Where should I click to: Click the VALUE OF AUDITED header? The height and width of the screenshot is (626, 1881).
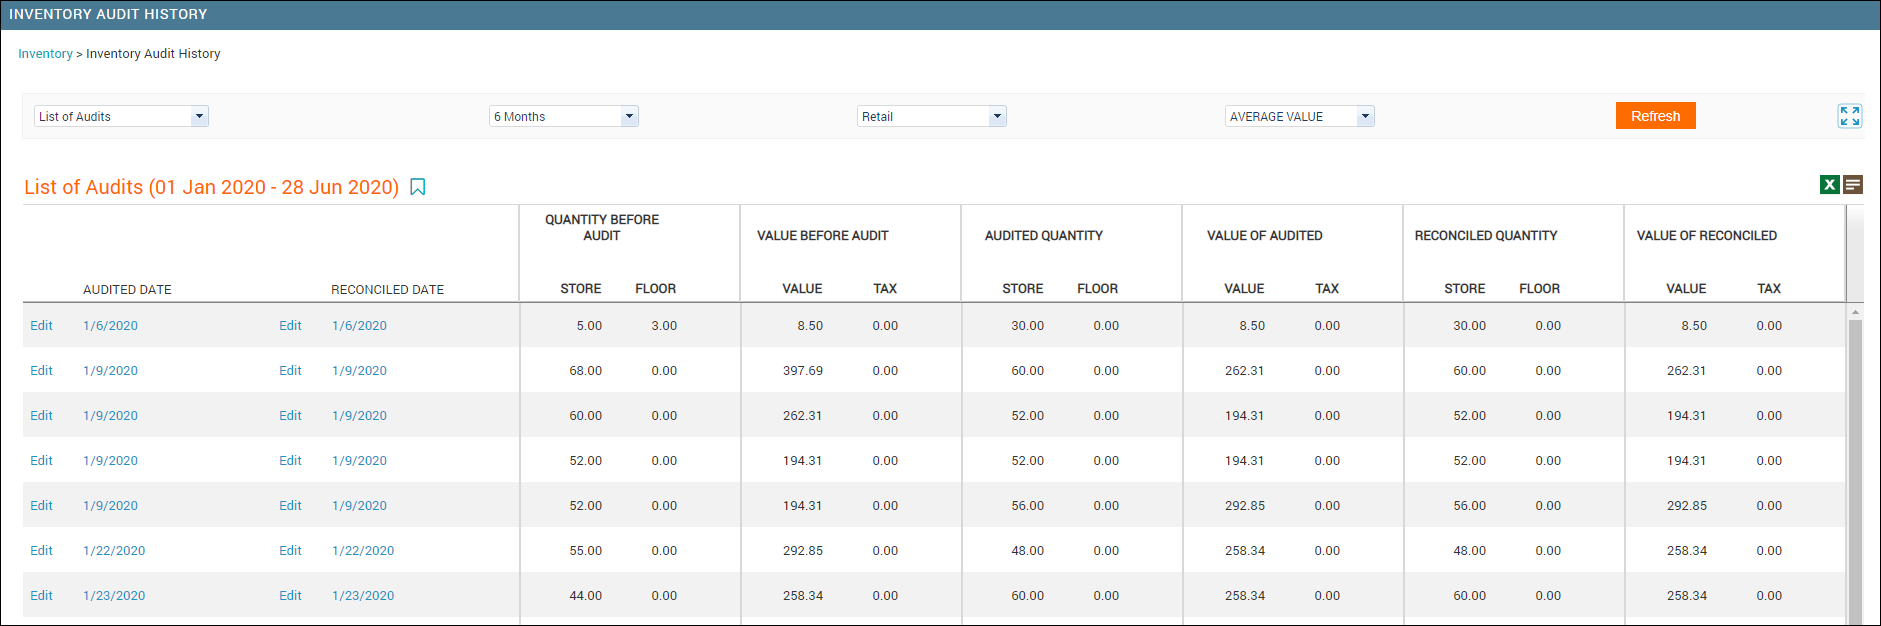pos(1264,235)
